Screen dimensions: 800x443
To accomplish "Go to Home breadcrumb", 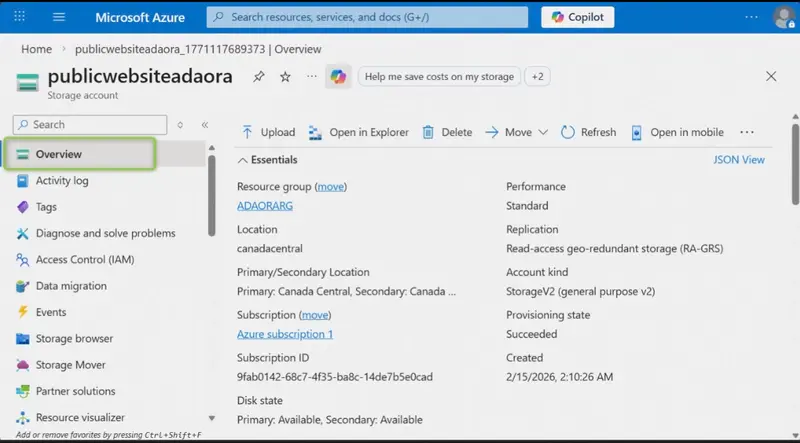I will (36, 49).
